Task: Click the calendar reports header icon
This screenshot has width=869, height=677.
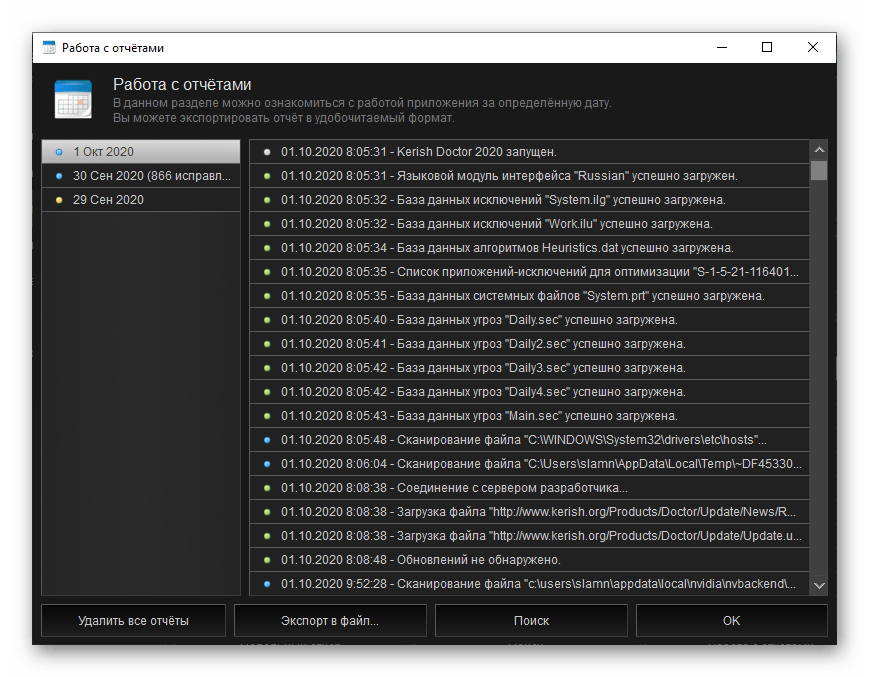Action: [73, 99]
